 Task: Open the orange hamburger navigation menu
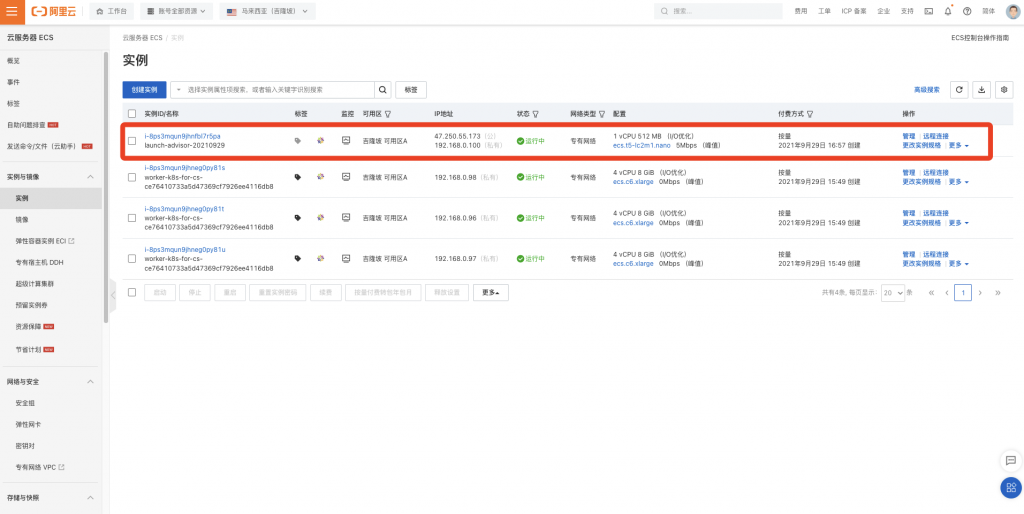[x=12, y=11]
